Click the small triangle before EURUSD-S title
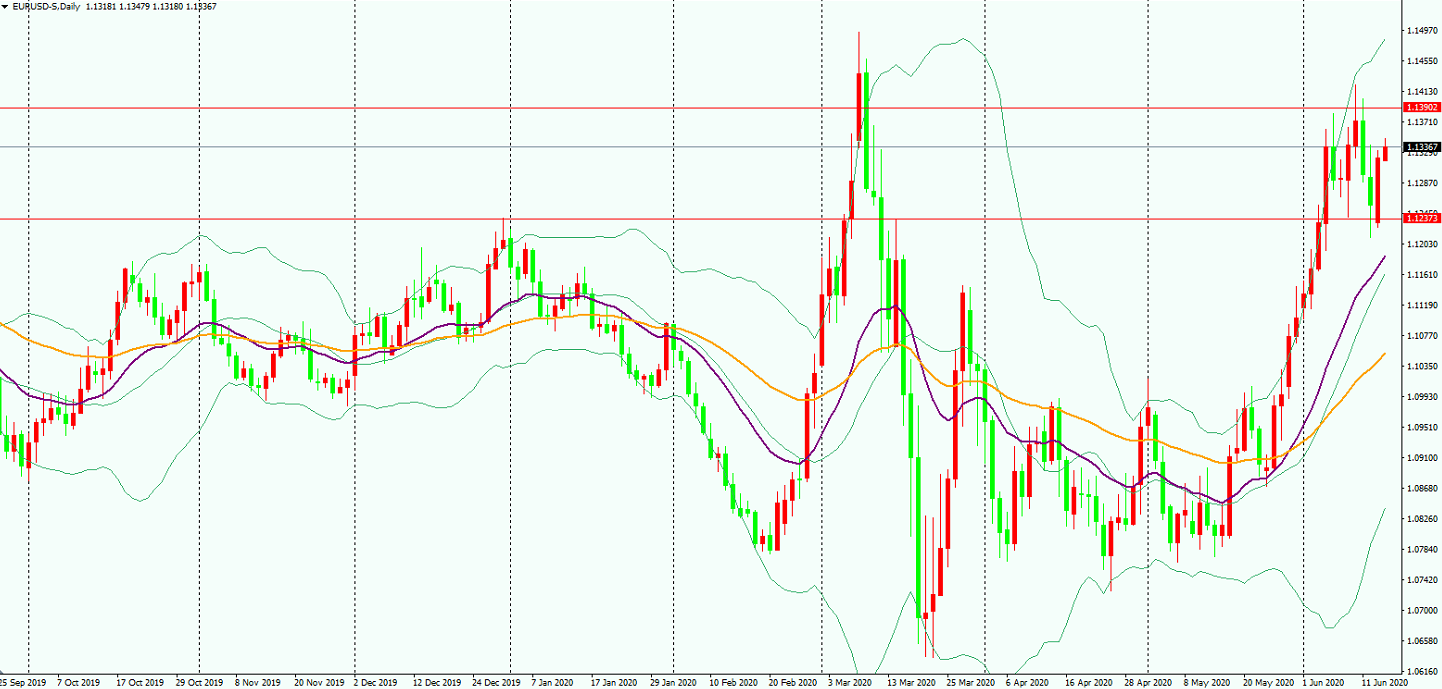 click(6, 6)
